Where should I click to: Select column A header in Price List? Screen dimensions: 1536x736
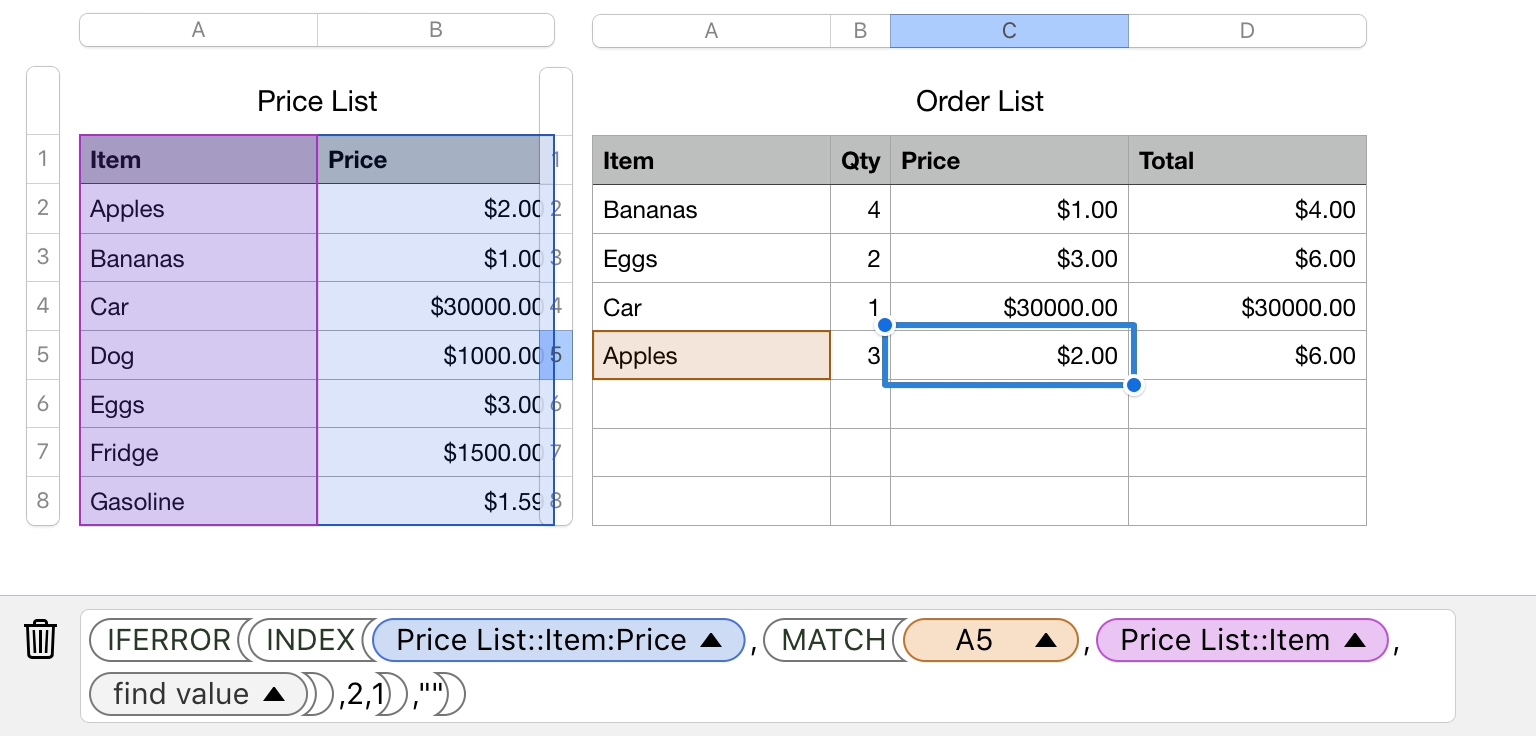198,30
